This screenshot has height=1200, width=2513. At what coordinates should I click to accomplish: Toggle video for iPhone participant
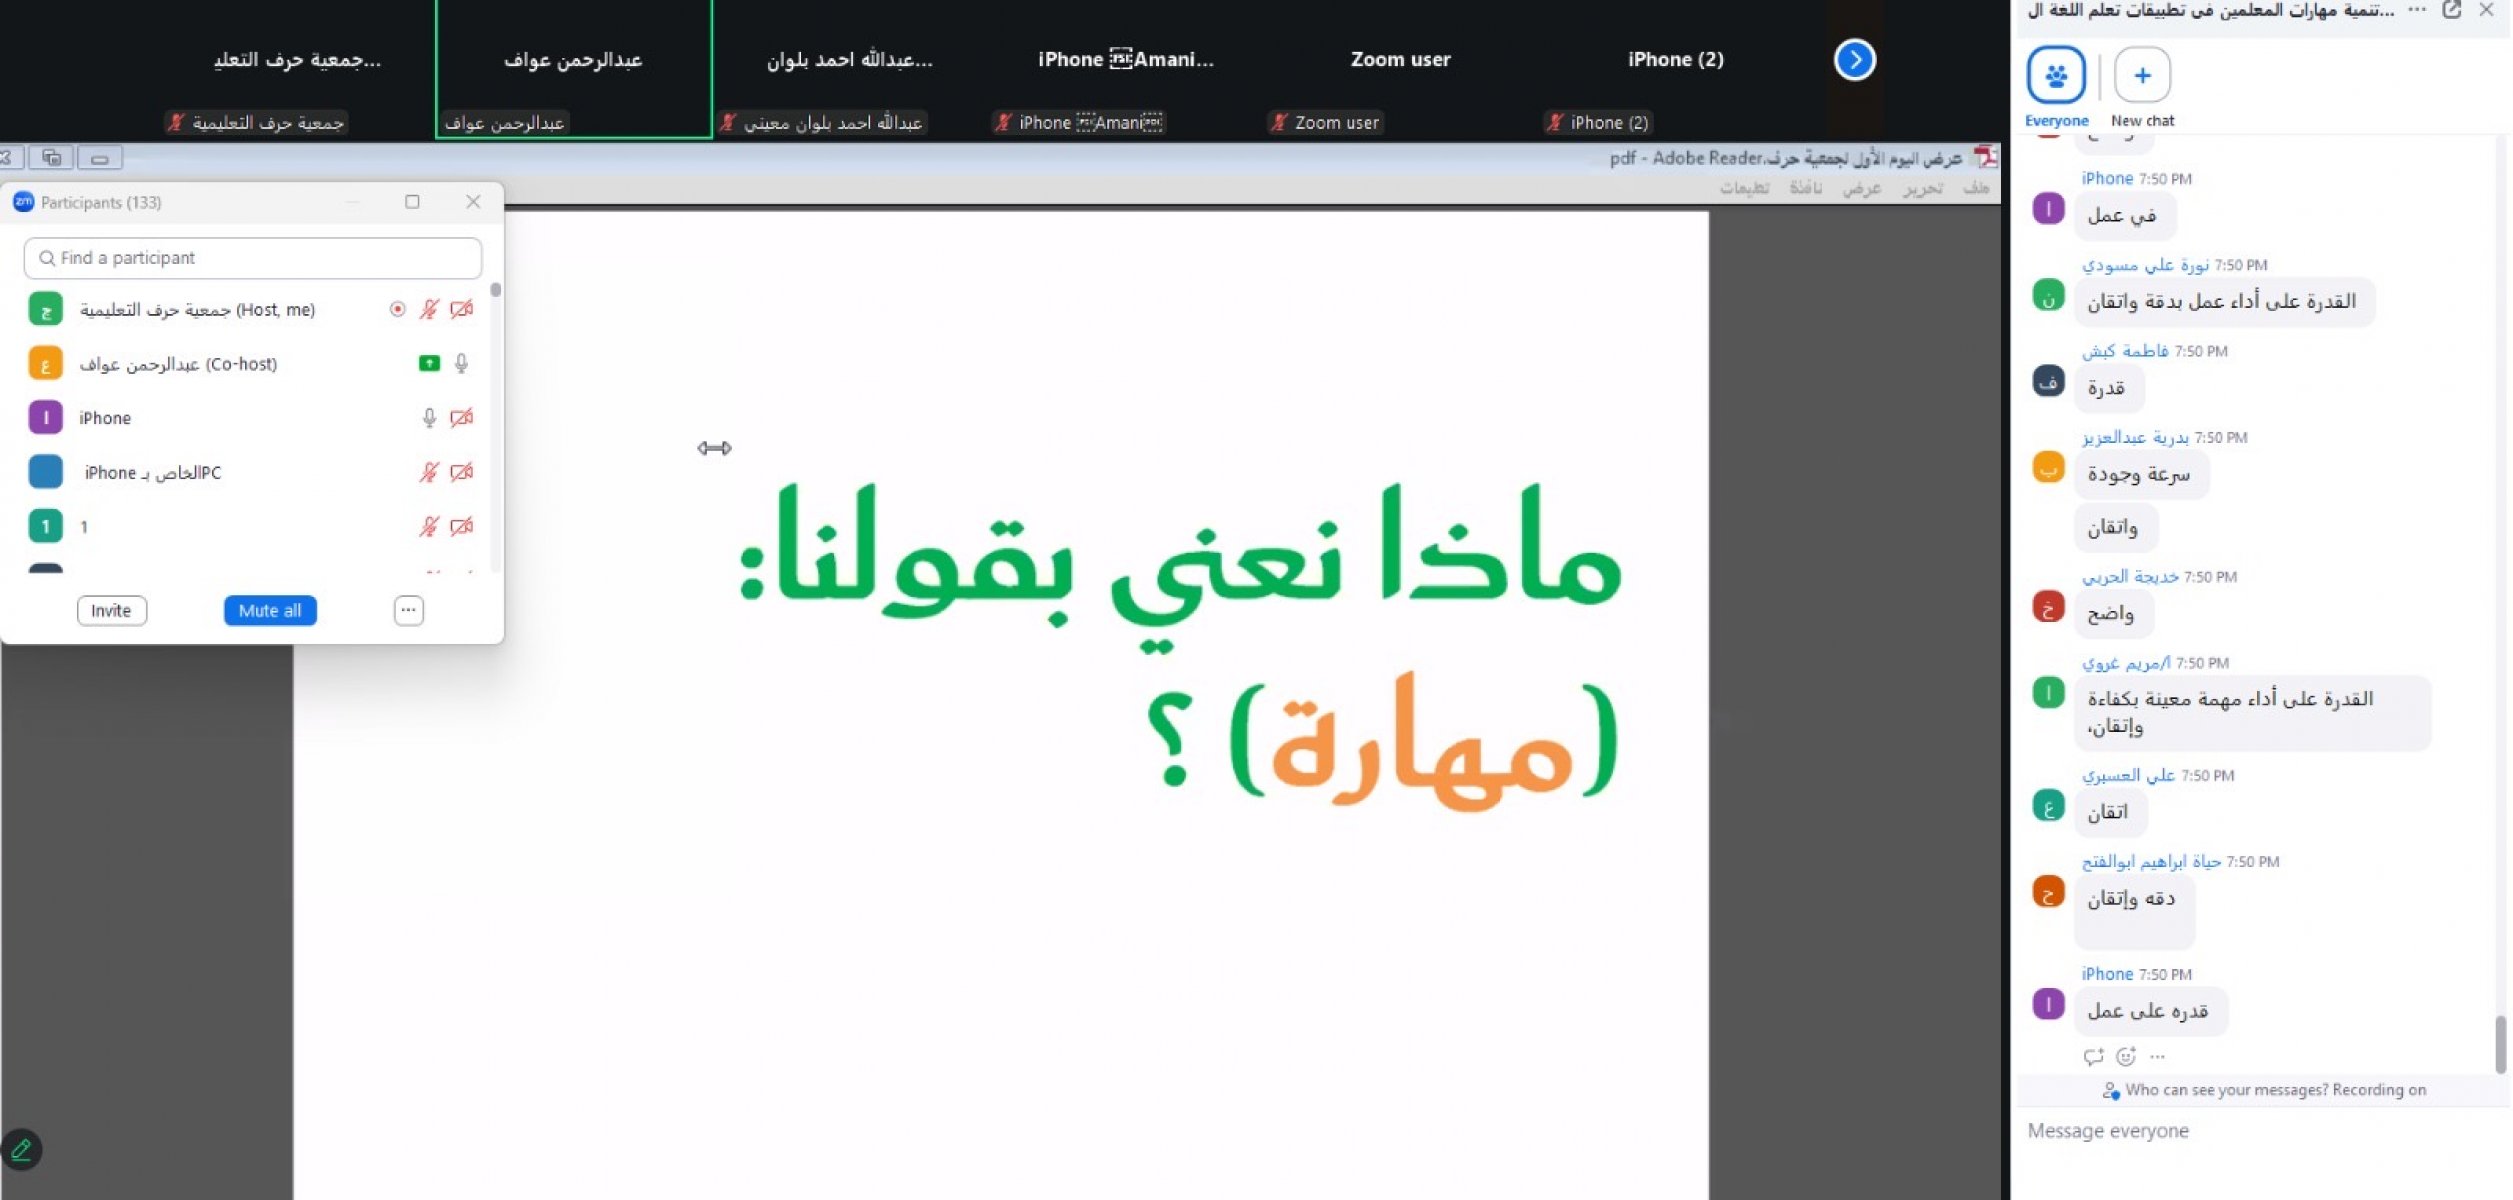[x=461, y=418]
